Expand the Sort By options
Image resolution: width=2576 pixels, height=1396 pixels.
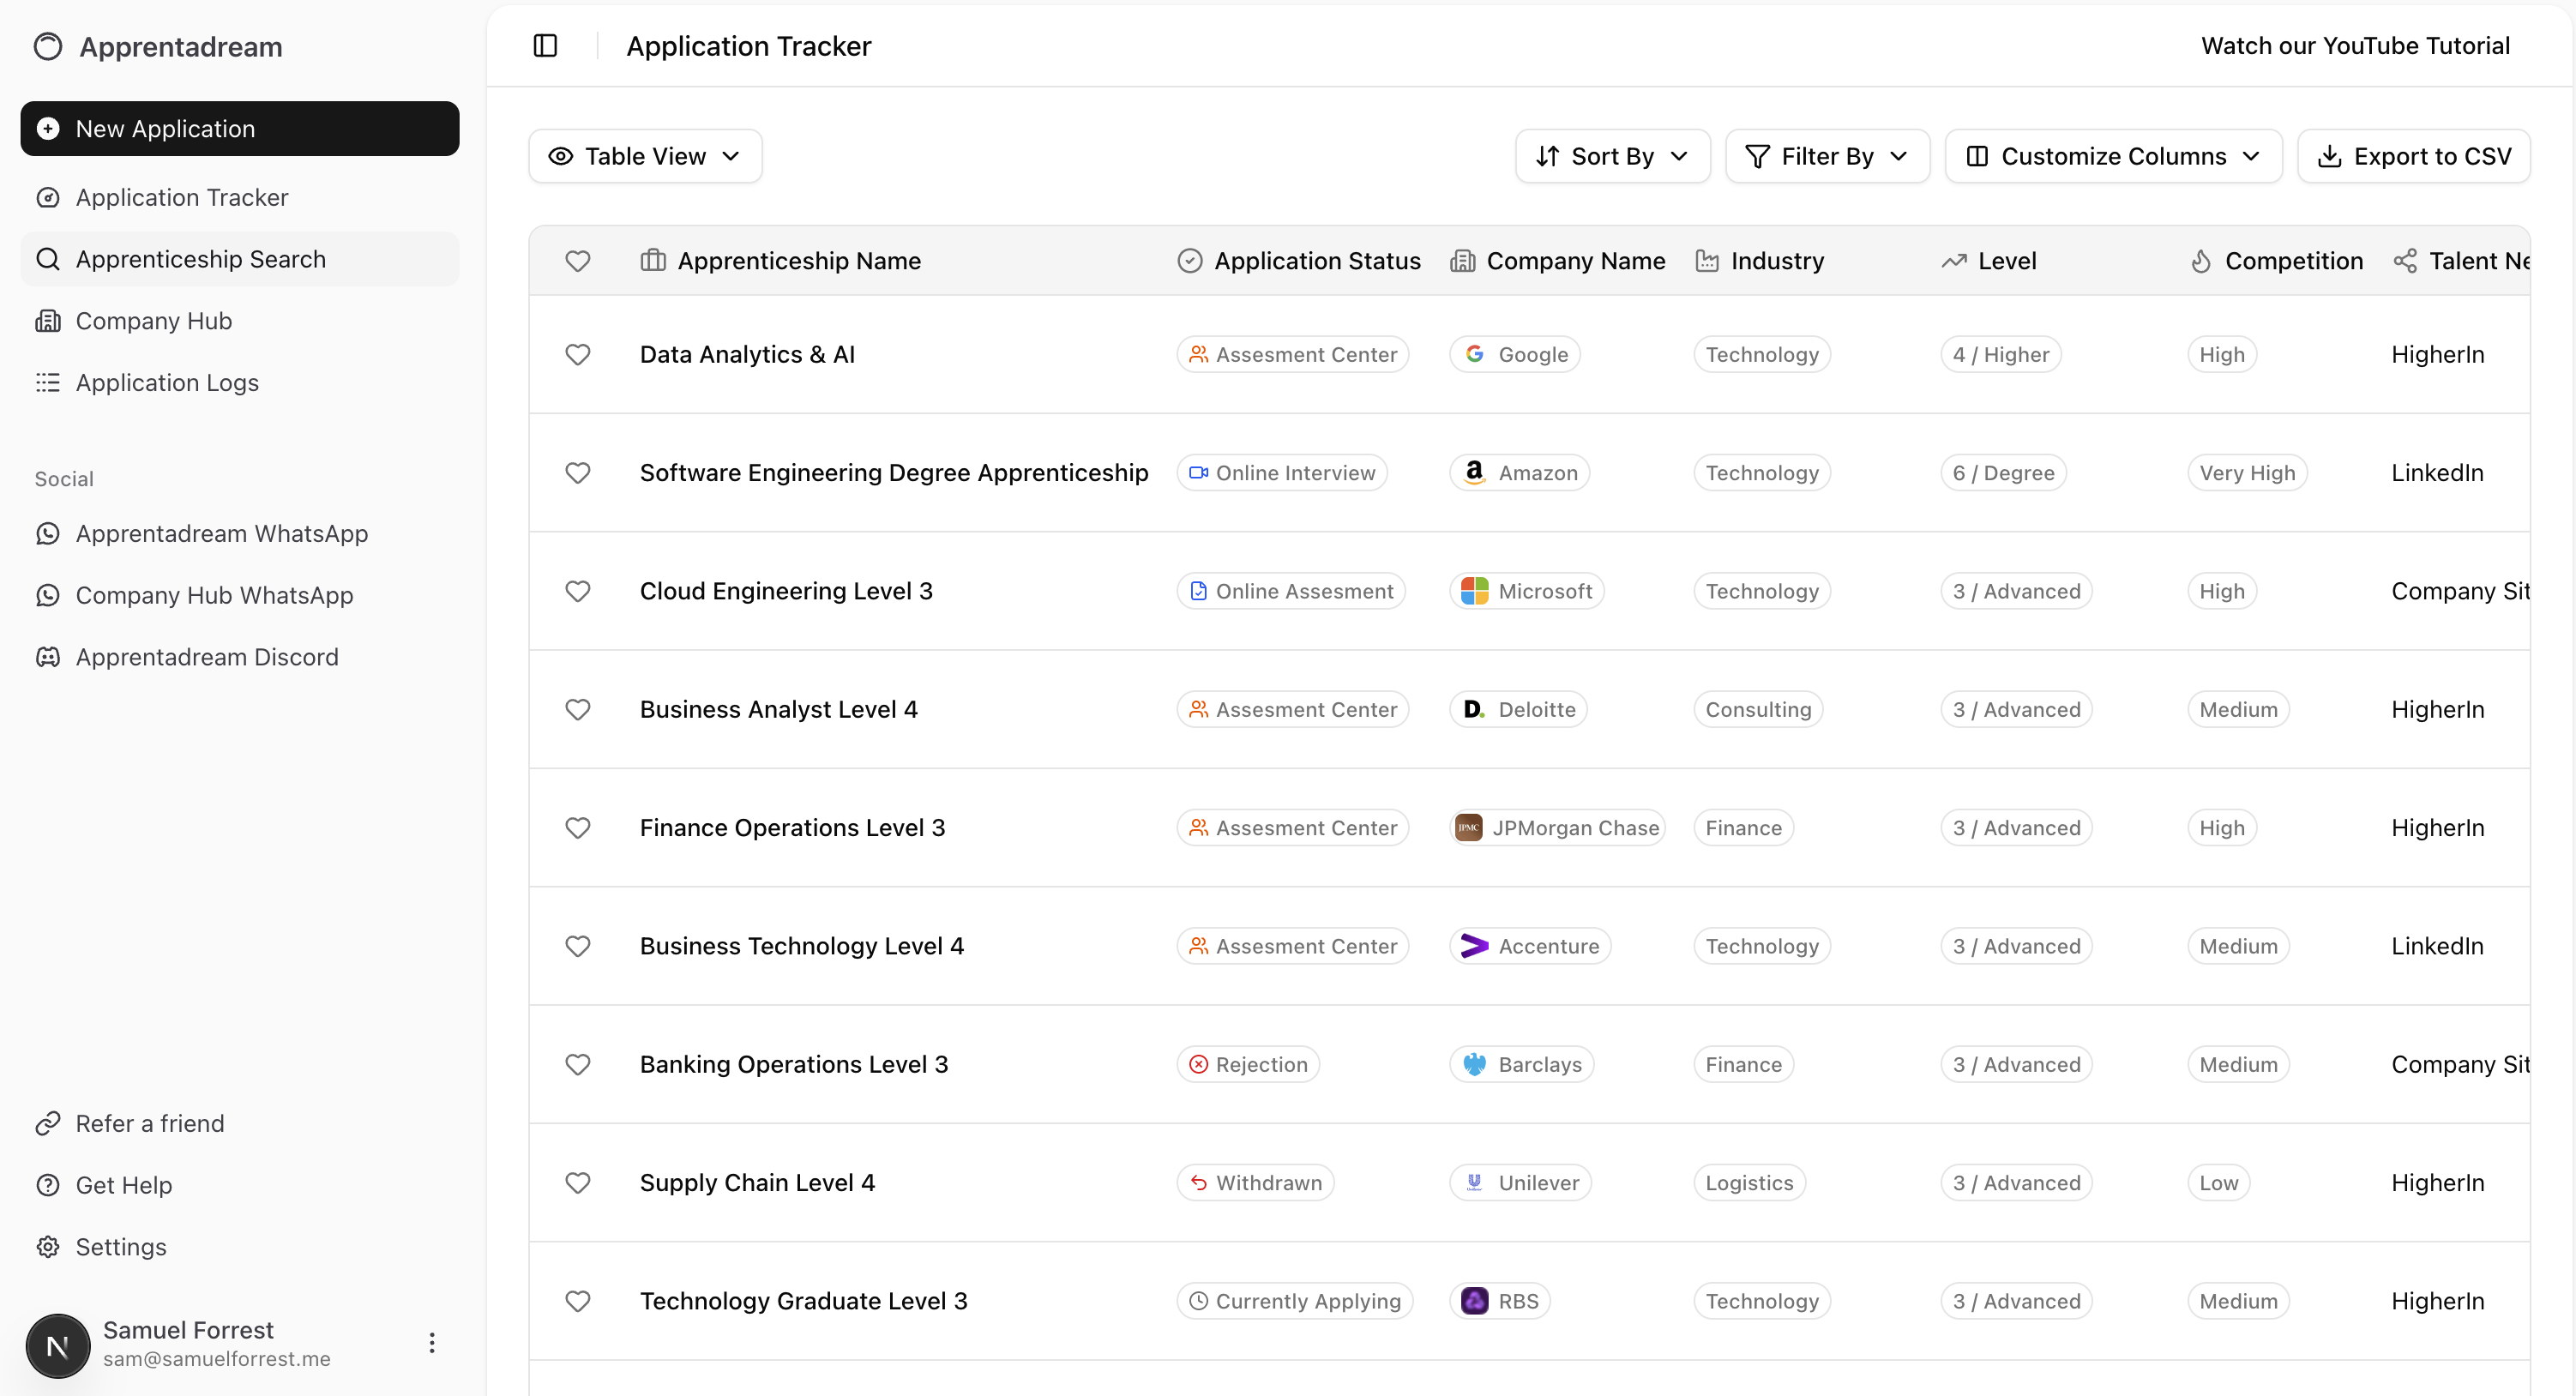[x=1612, y=155]
